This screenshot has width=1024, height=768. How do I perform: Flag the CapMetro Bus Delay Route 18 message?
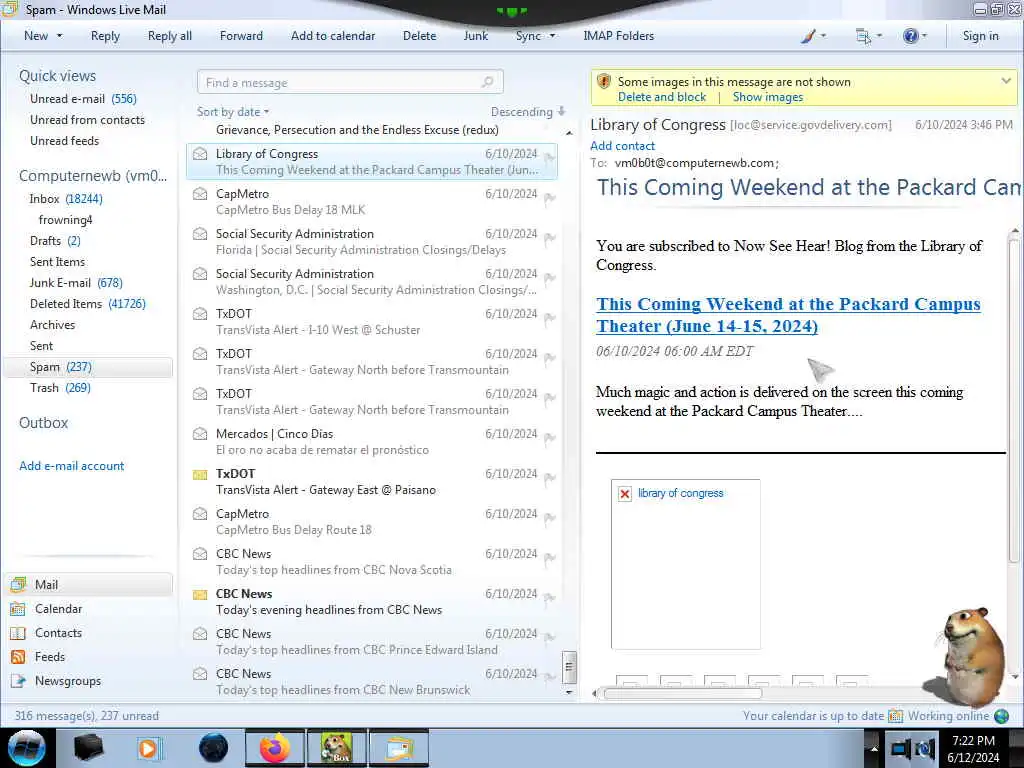click(549, 518)
